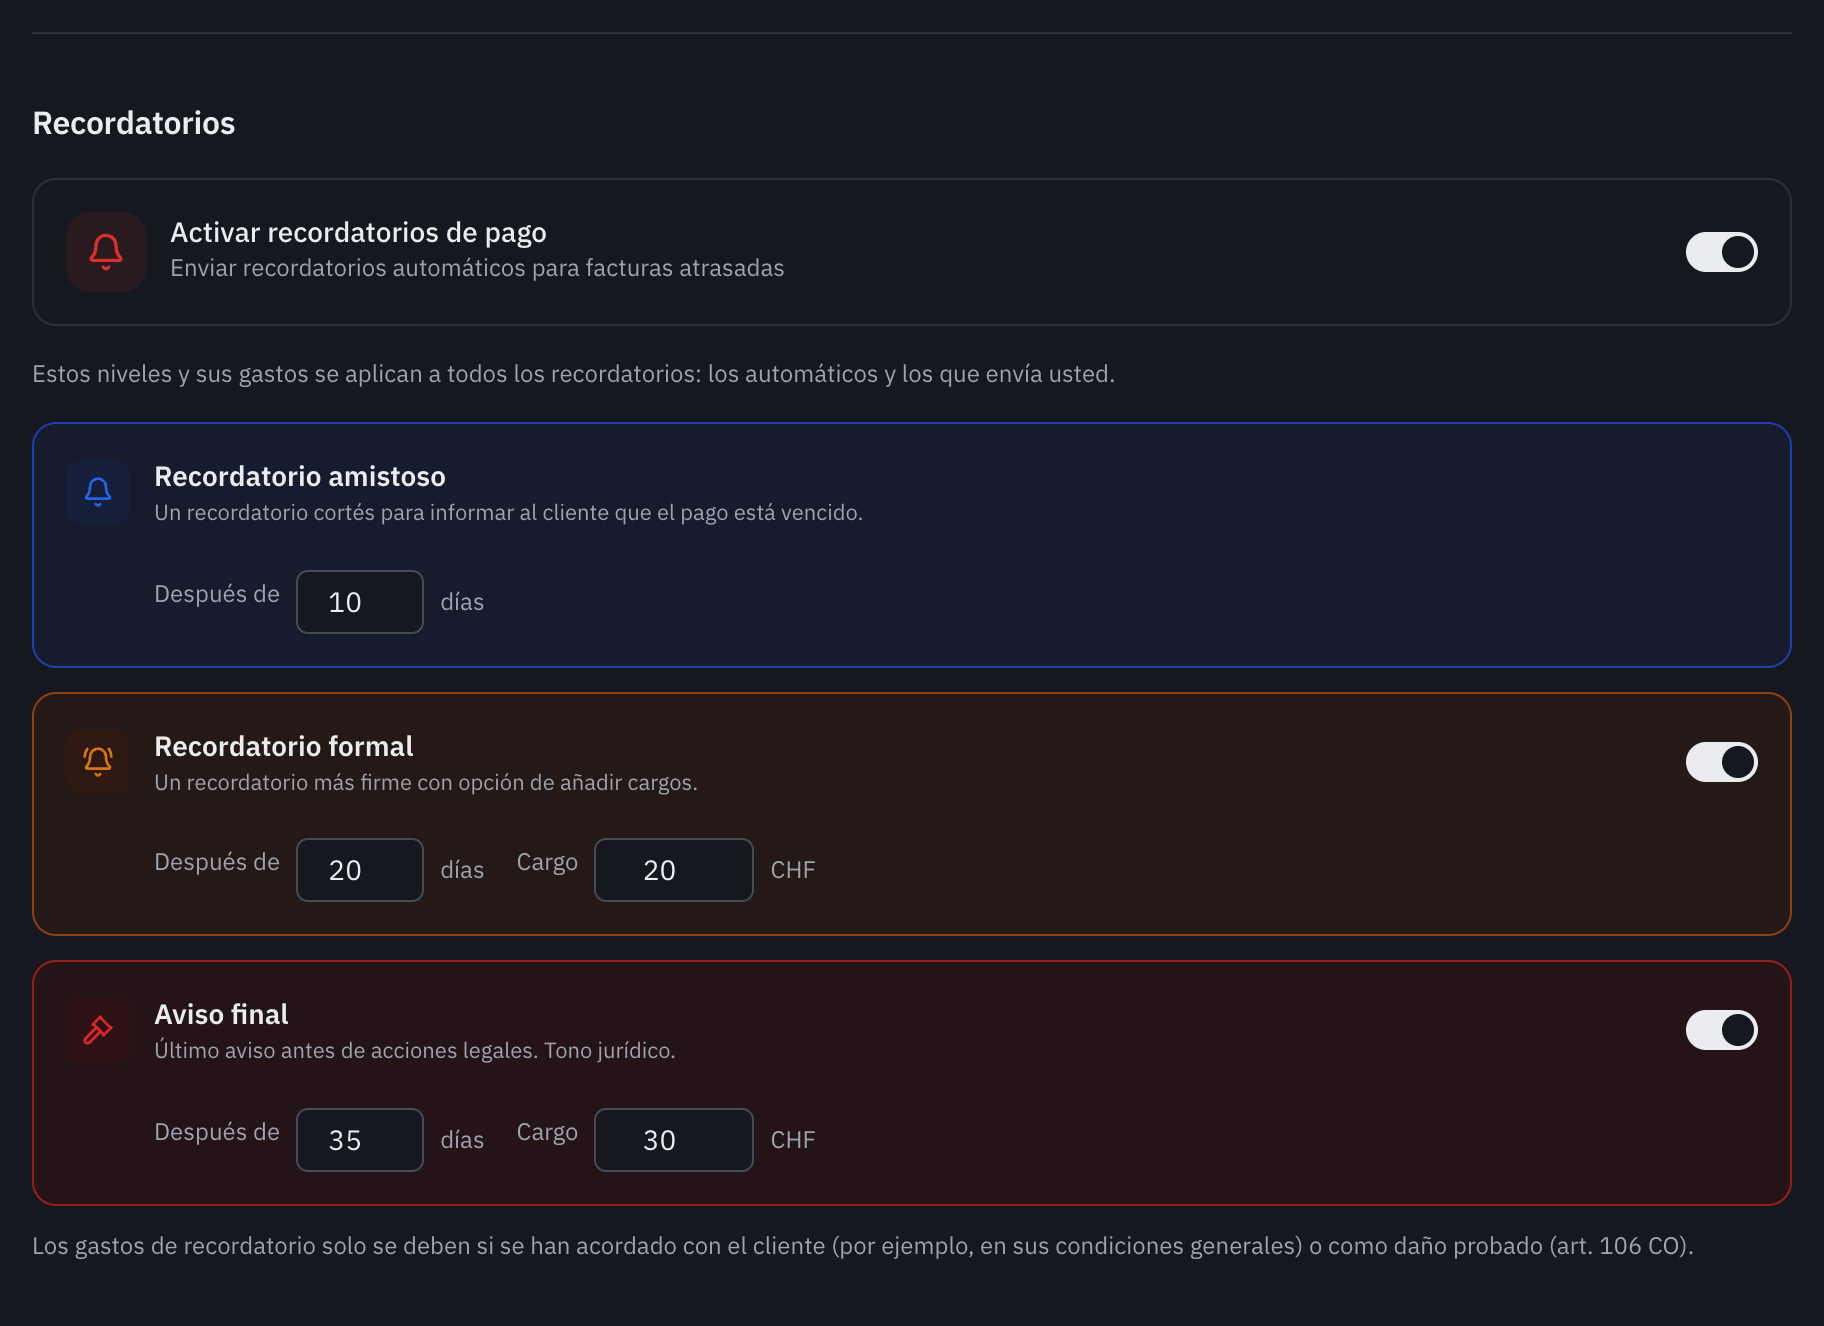Edit Cargo amount field in Recordatorio formal

point(674,870)
